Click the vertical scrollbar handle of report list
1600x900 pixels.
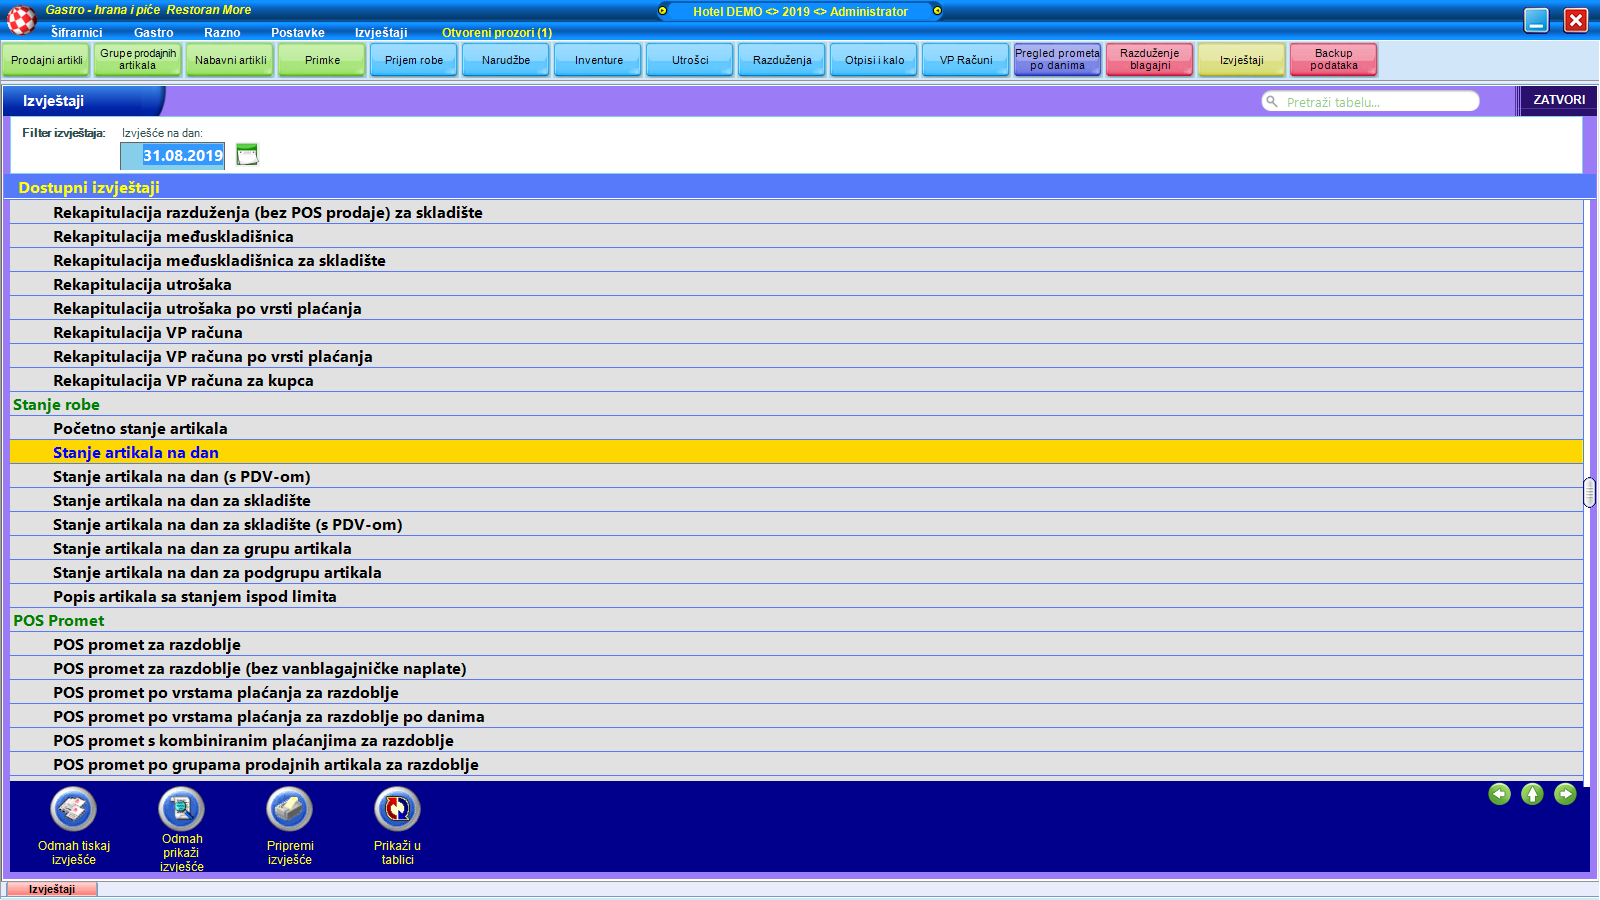point(1589,492)
